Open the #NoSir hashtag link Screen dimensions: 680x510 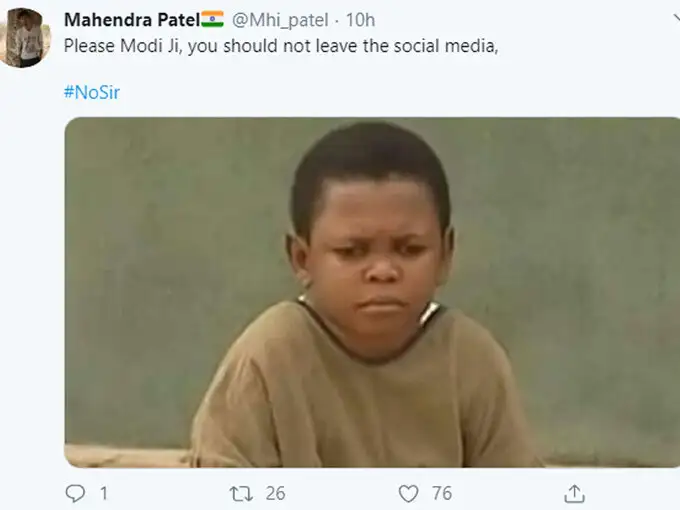click(92, 92)
